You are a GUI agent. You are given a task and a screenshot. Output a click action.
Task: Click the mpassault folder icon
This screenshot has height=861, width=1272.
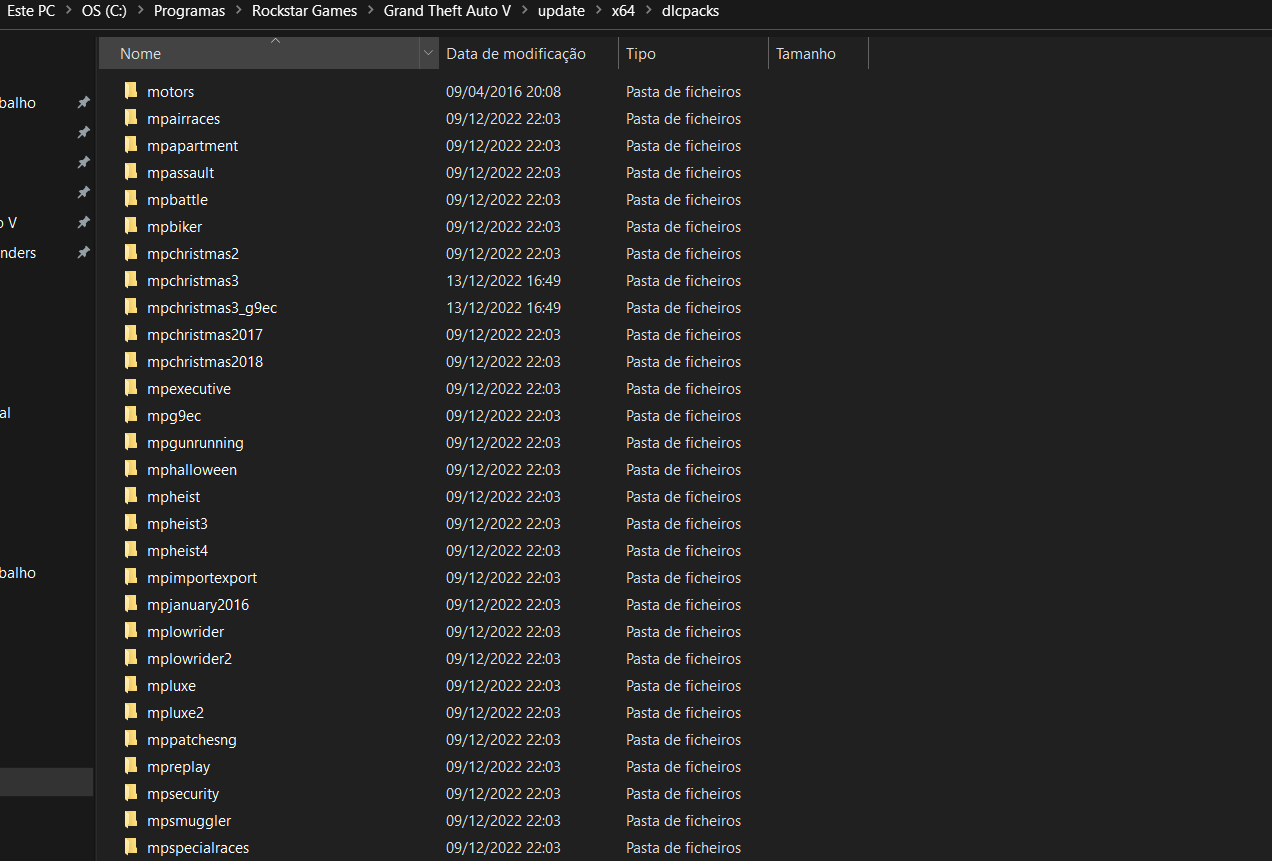click(x=130, y=172)
